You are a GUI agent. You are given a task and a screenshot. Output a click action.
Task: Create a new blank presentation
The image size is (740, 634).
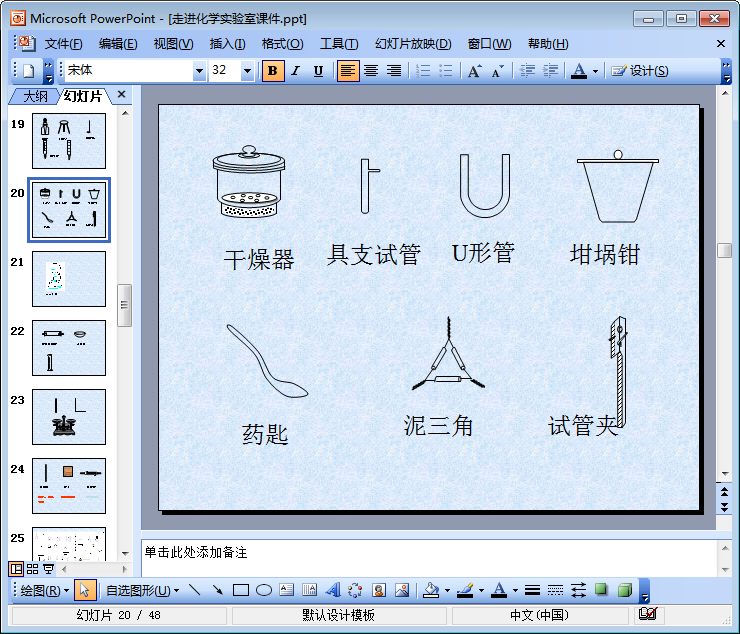point(29,71)
